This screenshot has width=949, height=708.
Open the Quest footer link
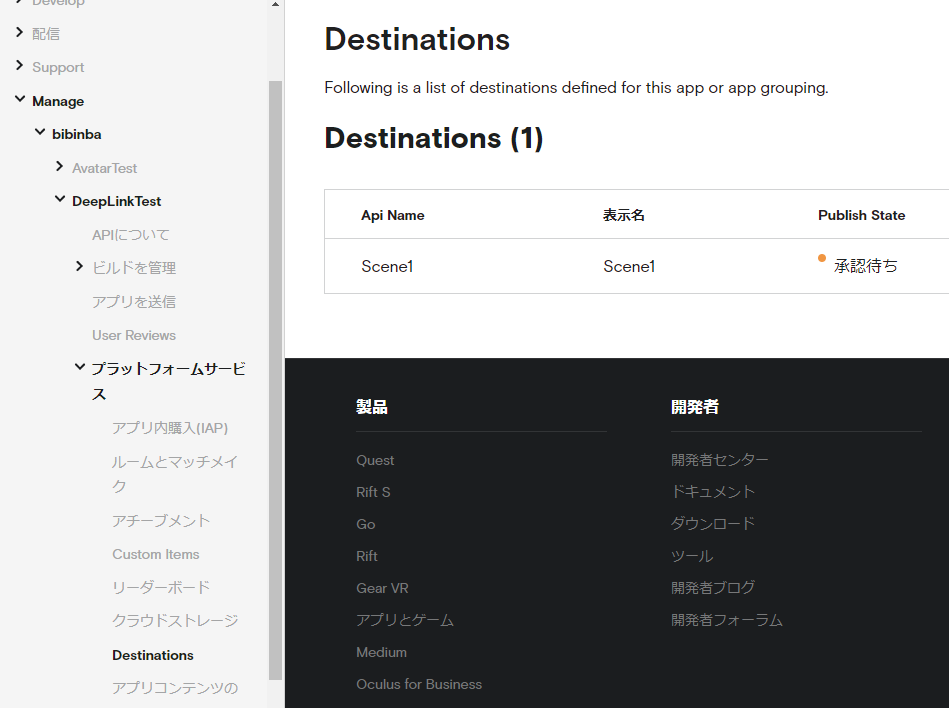[x=375, y=461]
